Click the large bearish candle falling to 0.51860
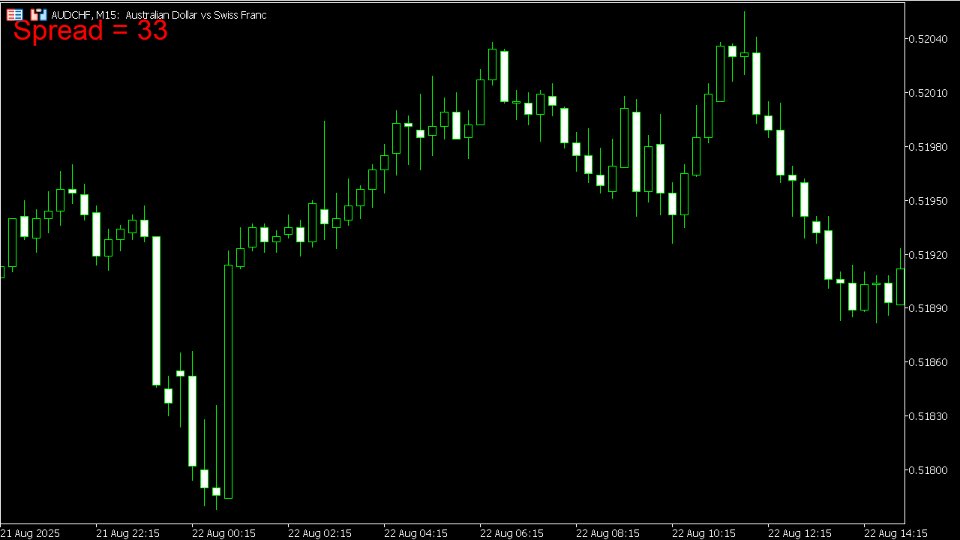This screenshot has width=960, height=540. (x=156, y=311)
